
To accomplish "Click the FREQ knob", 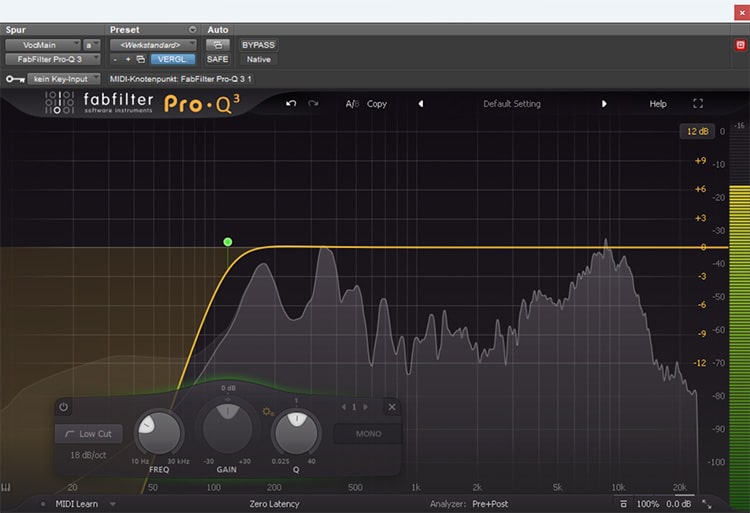I will (159, 433).
